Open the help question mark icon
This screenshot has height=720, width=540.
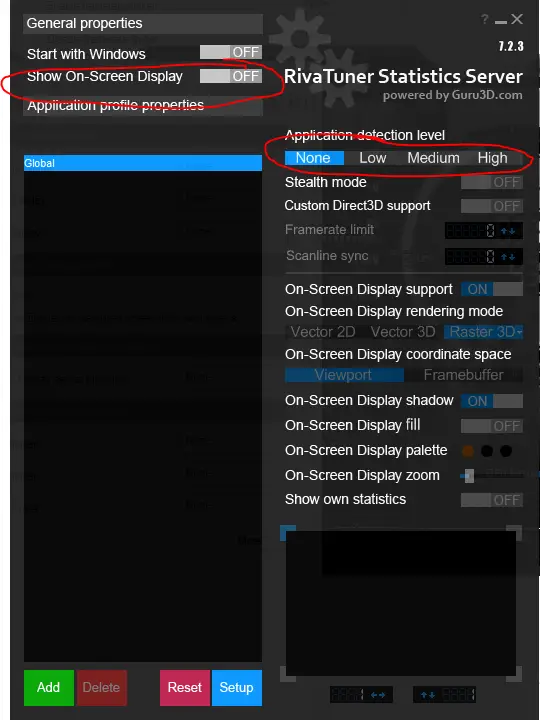coord(484,19)
